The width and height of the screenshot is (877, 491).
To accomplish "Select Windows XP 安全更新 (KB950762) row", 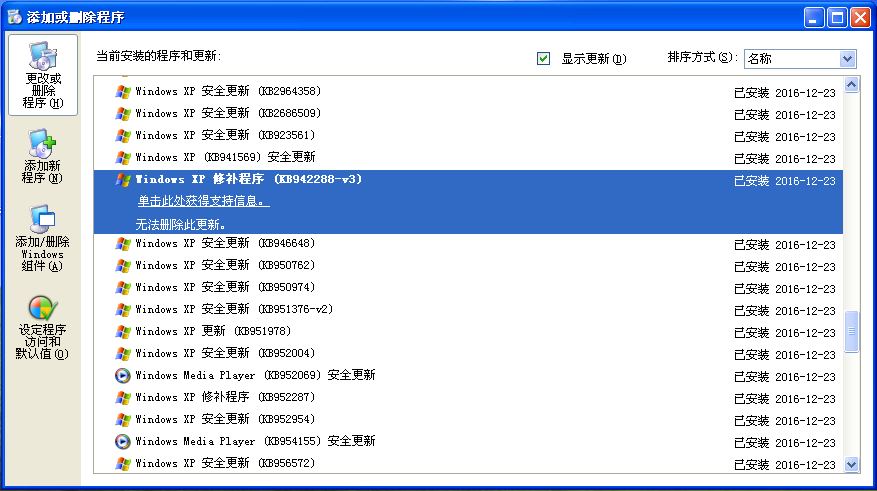I will coord(468,266).
